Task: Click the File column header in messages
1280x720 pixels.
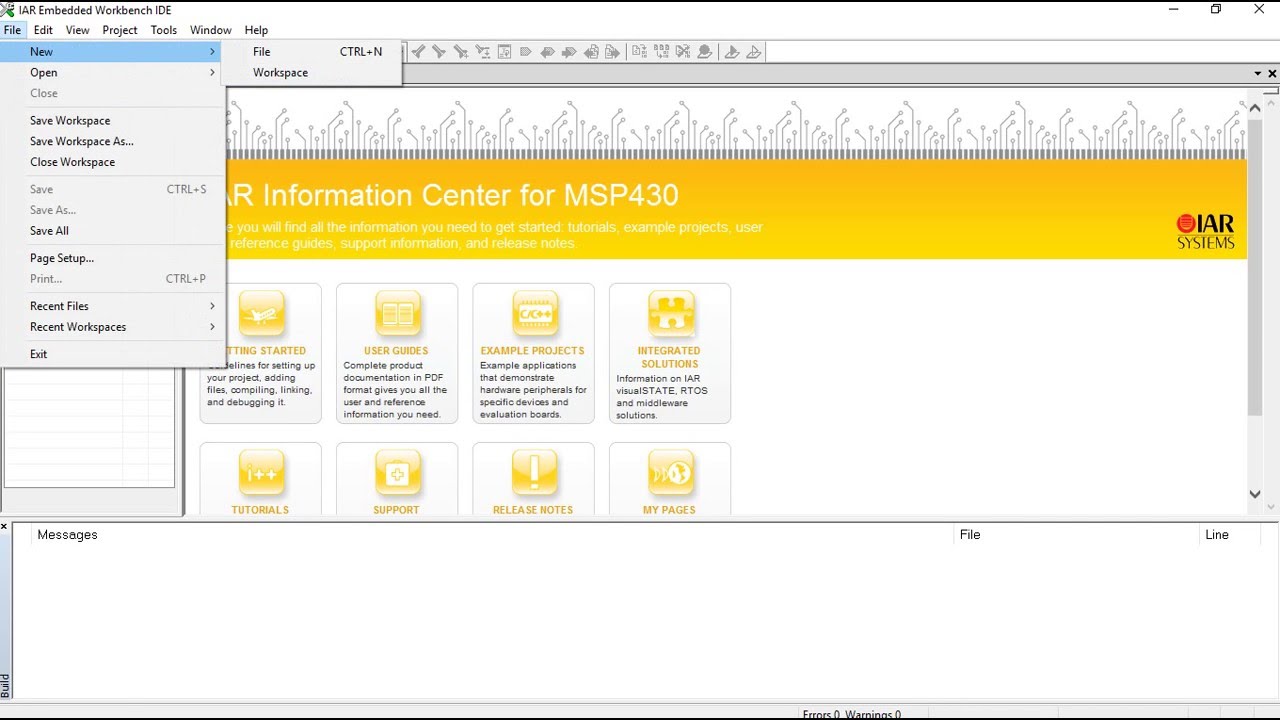Action: [1075, 535]
